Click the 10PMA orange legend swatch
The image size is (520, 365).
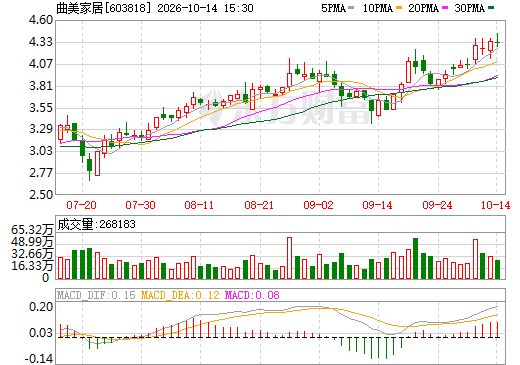point(399,8)
